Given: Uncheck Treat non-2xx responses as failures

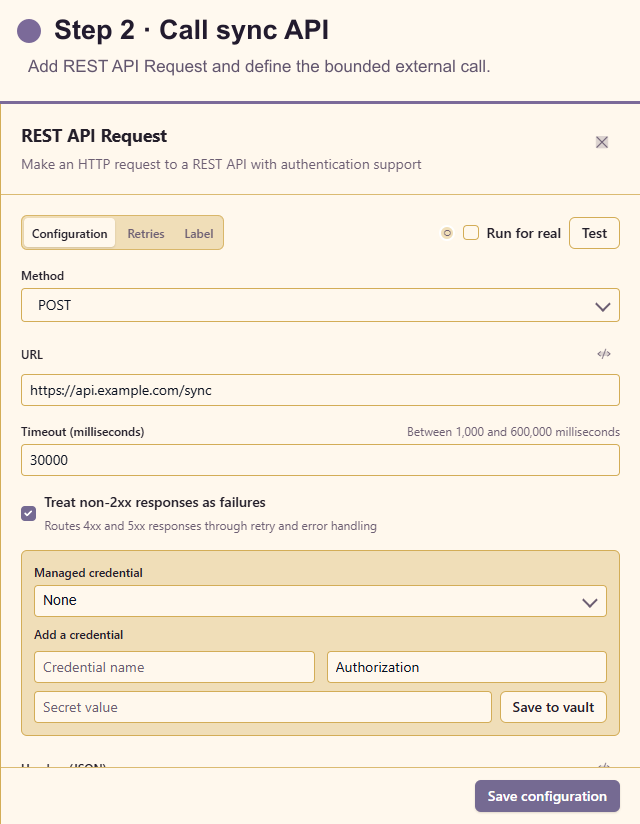Looking at the screenshot, I should coord(29,513).
